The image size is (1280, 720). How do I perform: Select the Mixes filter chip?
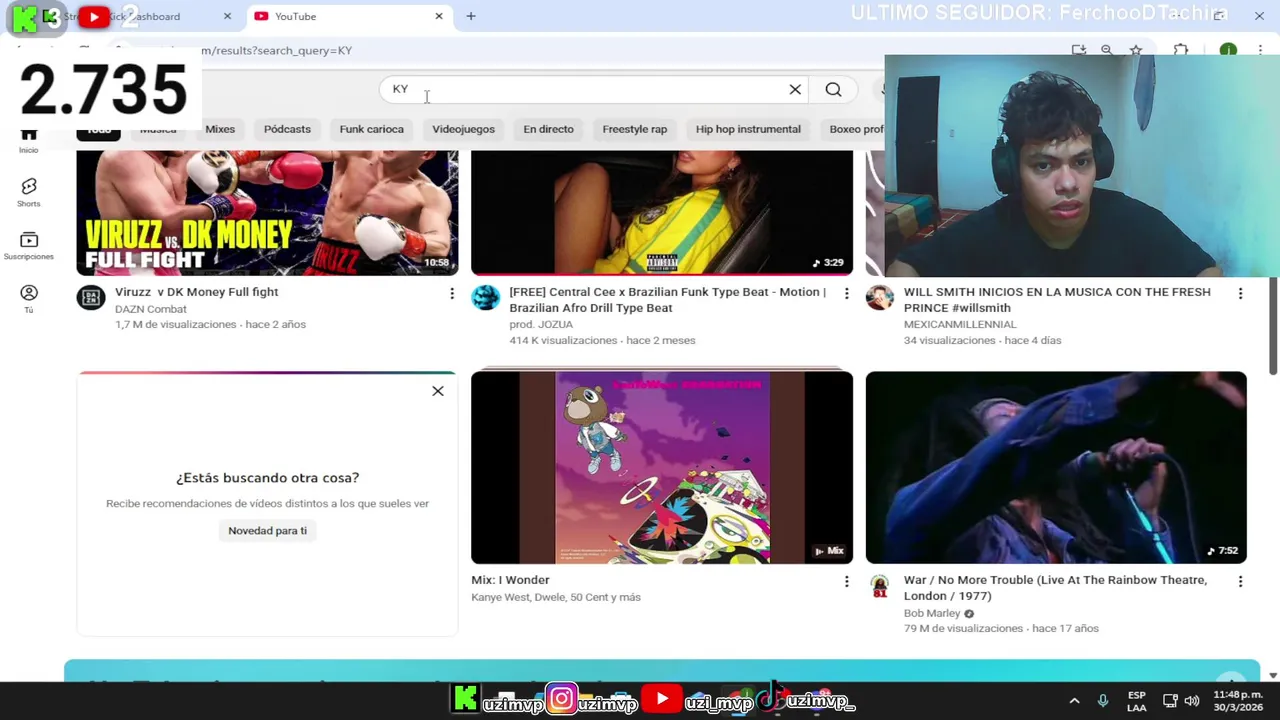coord(220,129)
